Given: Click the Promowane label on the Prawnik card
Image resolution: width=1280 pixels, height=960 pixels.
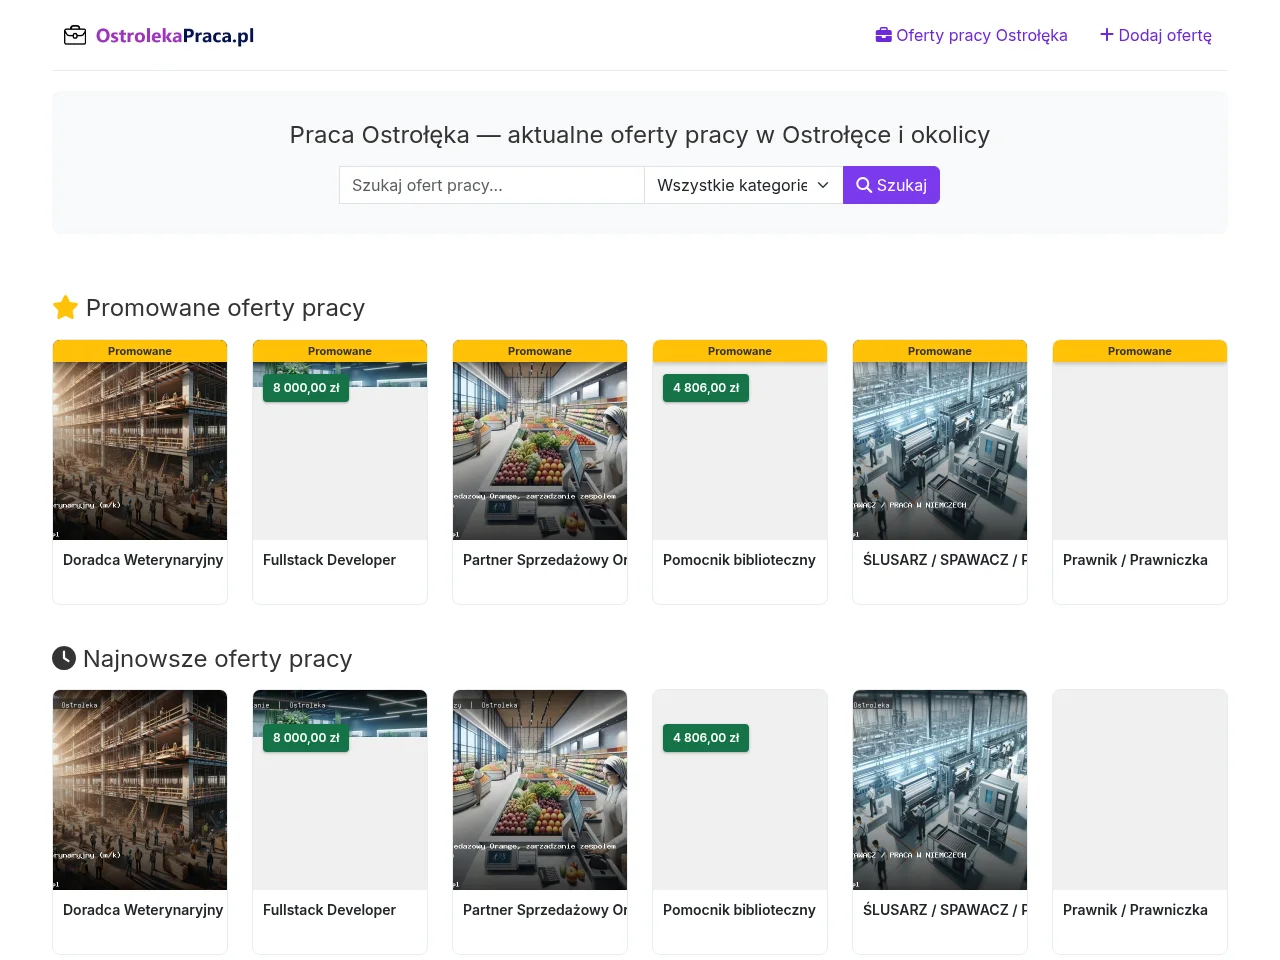Looking at the screenshot, I should click(x=1140, y=351).
